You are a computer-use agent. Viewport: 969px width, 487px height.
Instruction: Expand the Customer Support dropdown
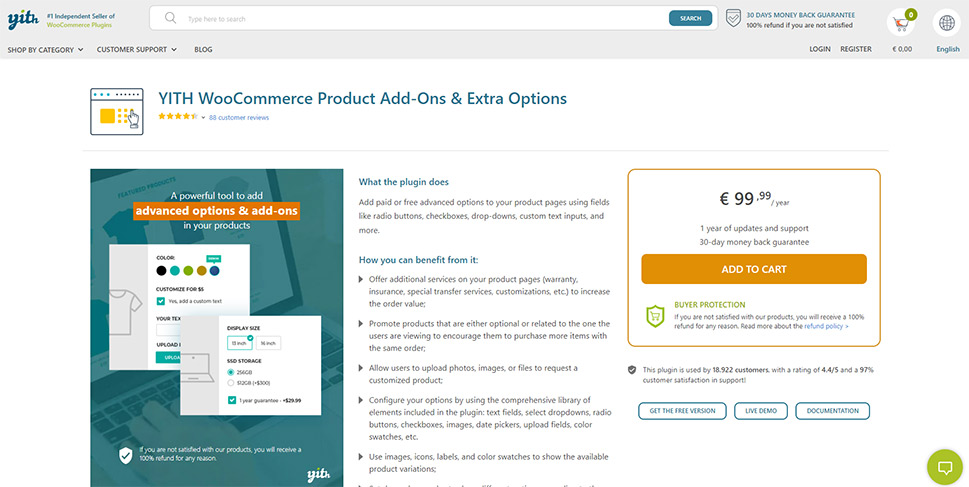pos(137,49)
